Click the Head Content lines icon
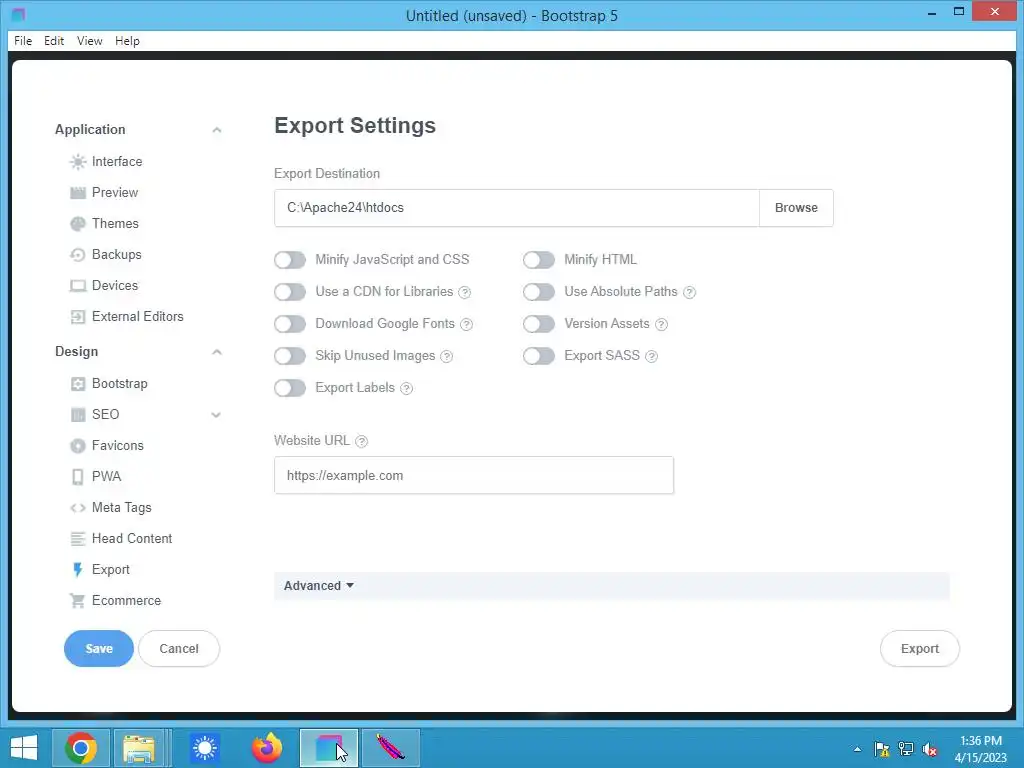Screen dimensions: 1024x768 (78, 539)
